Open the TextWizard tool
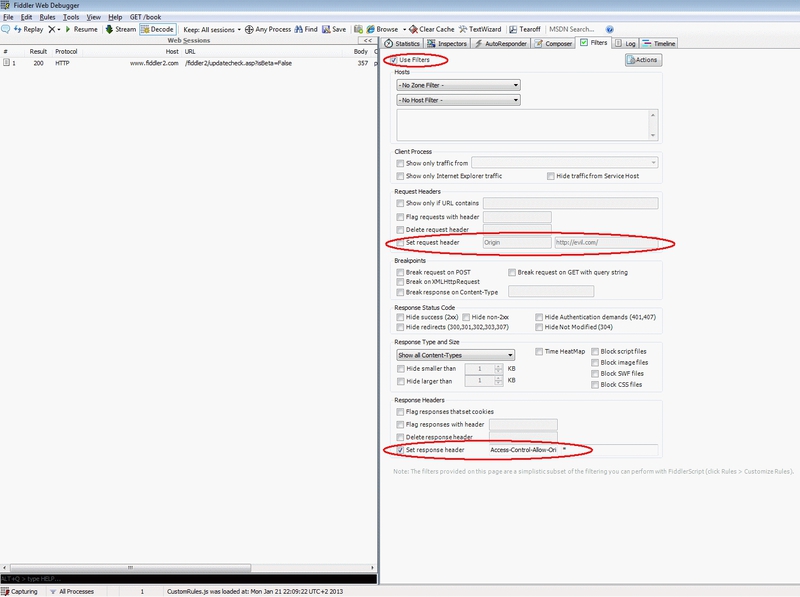Image resolution: width=800 pixels, height=597 pixels. pyautogui.click(x=480, y=30)
